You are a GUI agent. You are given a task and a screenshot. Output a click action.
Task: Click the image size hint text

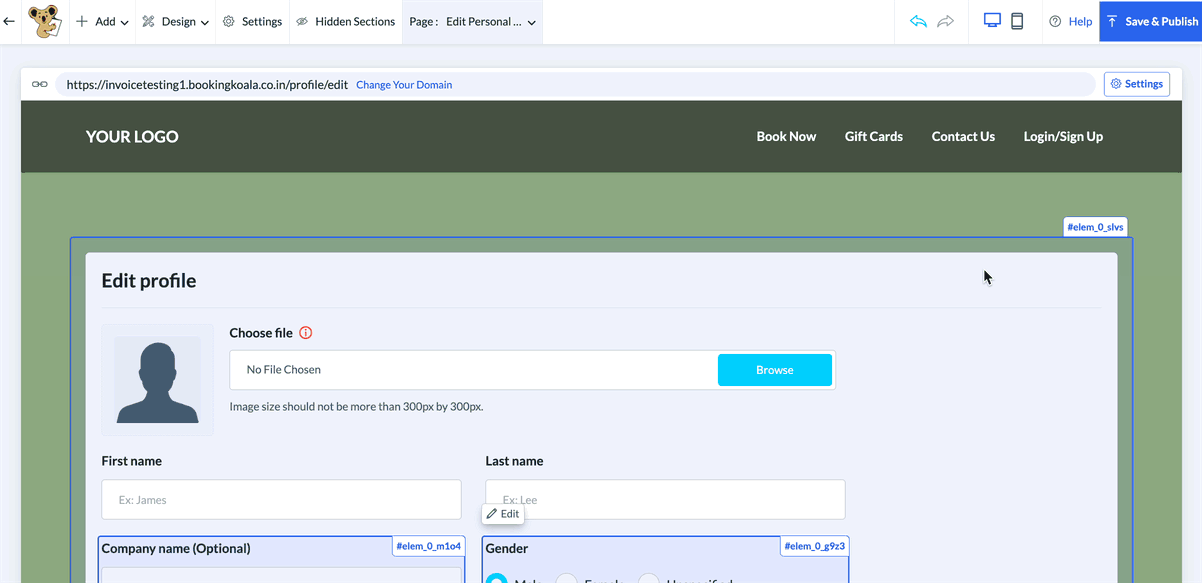coord(357,407)
